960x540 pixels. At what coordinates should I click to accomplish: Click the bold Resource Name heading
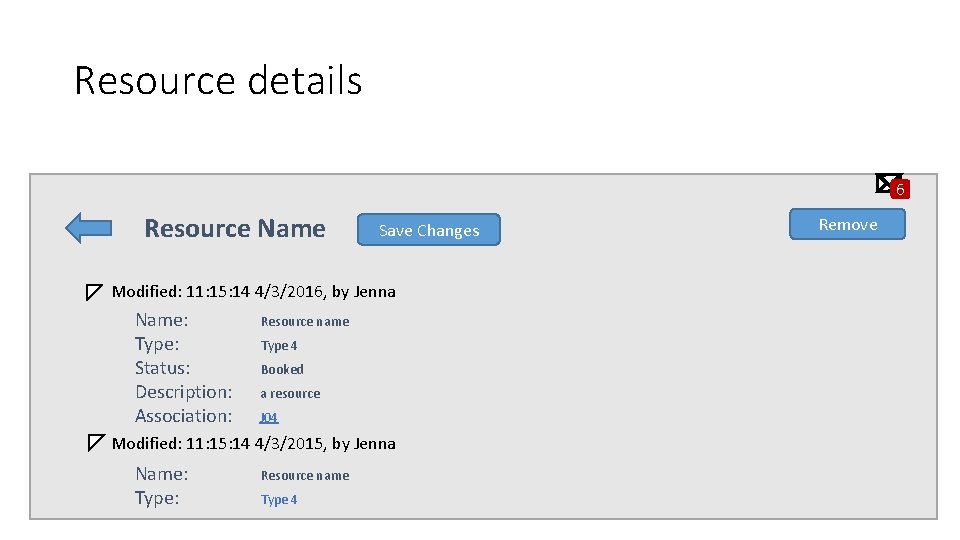coord(235,228)
